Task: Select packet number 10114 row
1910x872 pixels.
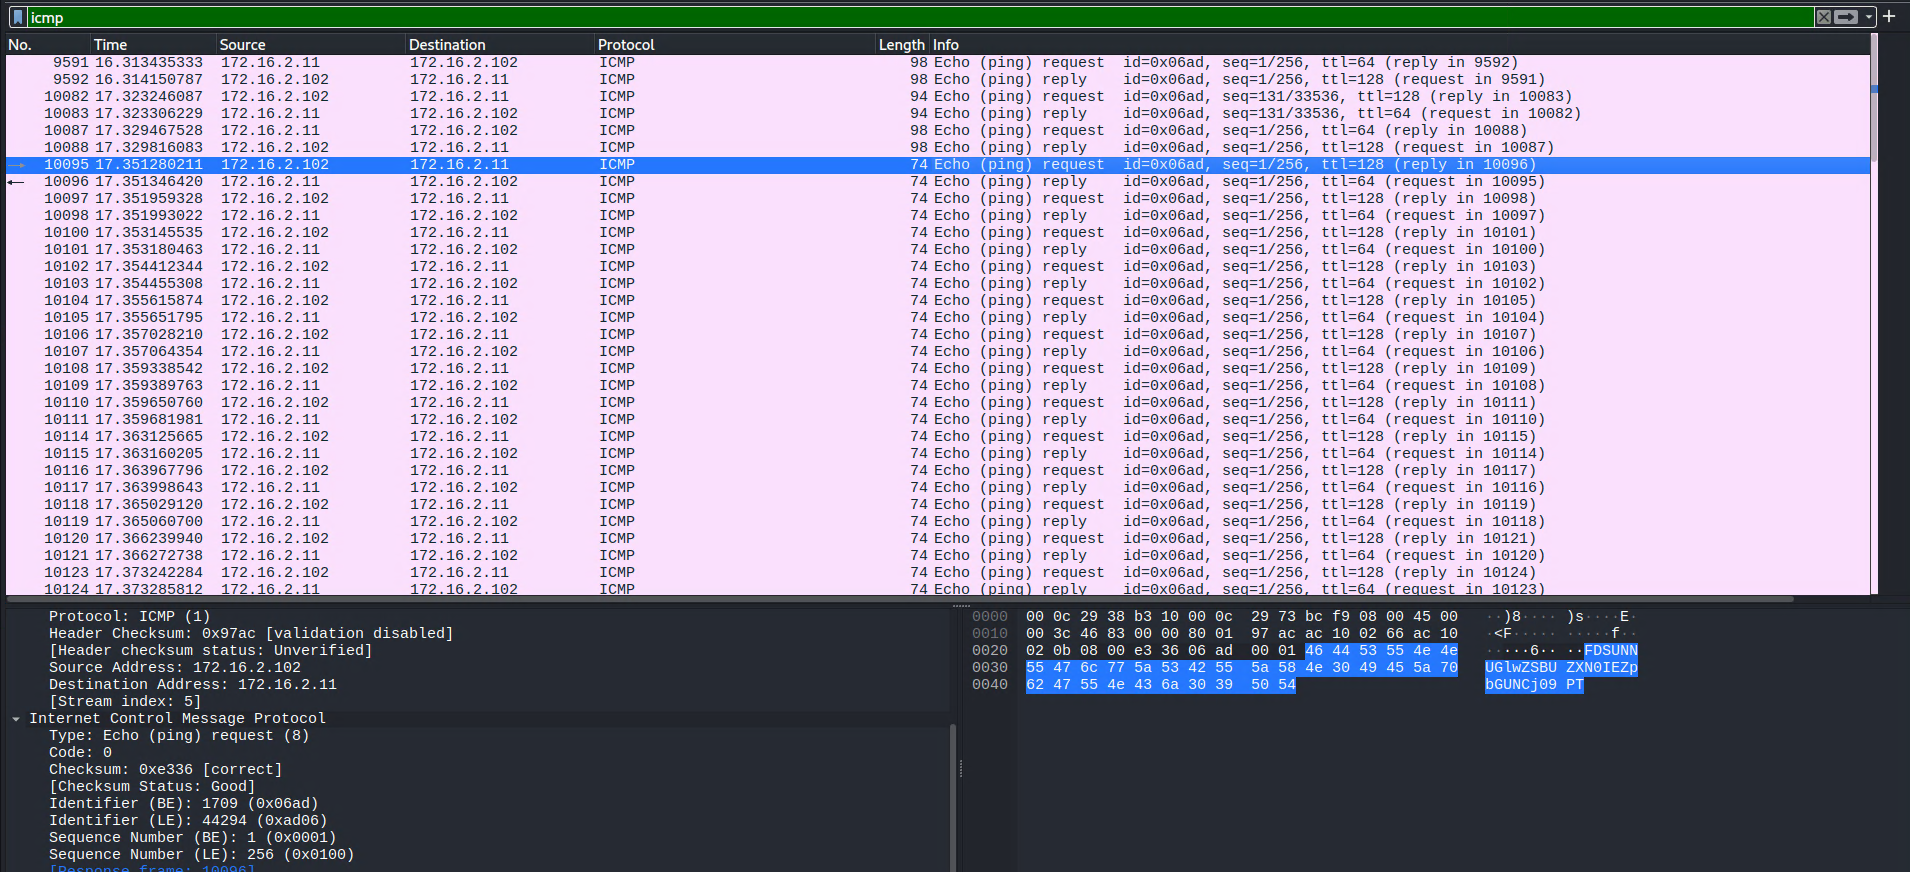Action: coord(937,437)
